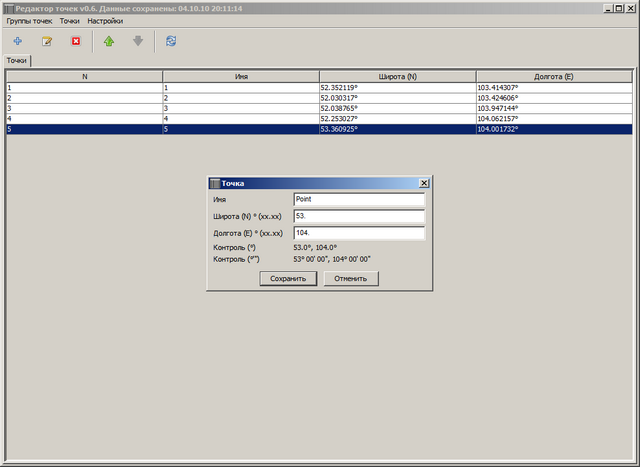The height and width of the screenshot is (467, 640).
Task: Open the Группы точек menu
Action: click(x=30, y=20)
